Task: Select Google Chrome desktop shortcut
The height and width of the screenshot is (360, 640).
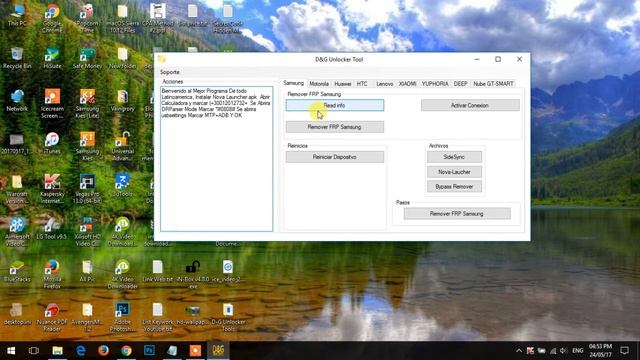Action: coord(52,18)
